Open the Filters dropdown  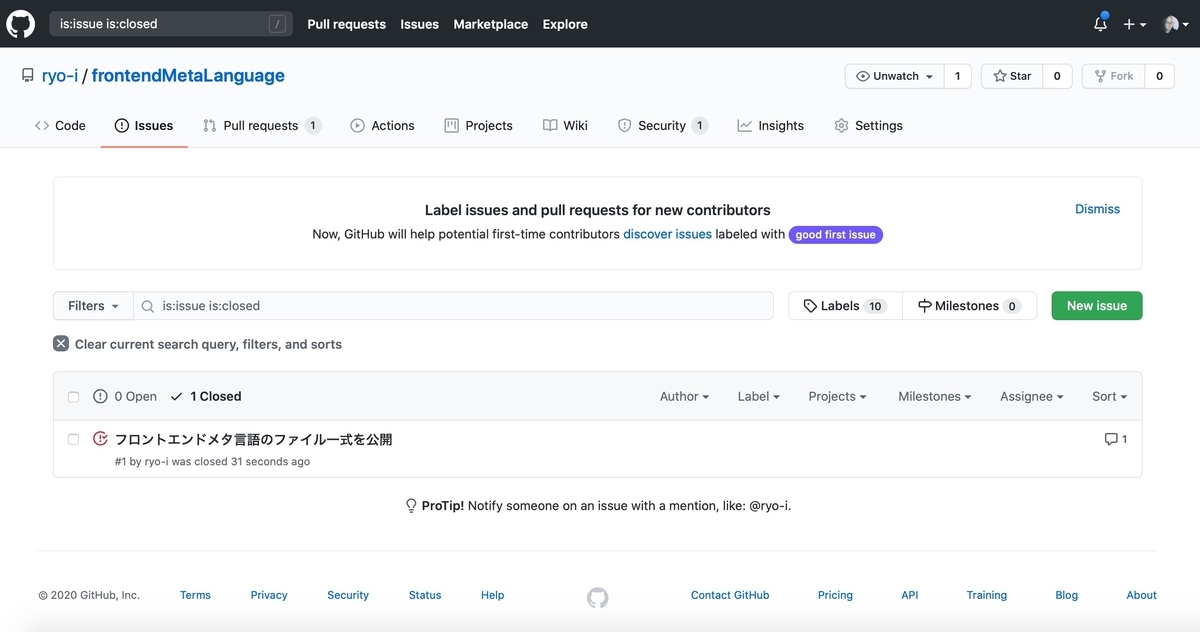click(93, 306)
